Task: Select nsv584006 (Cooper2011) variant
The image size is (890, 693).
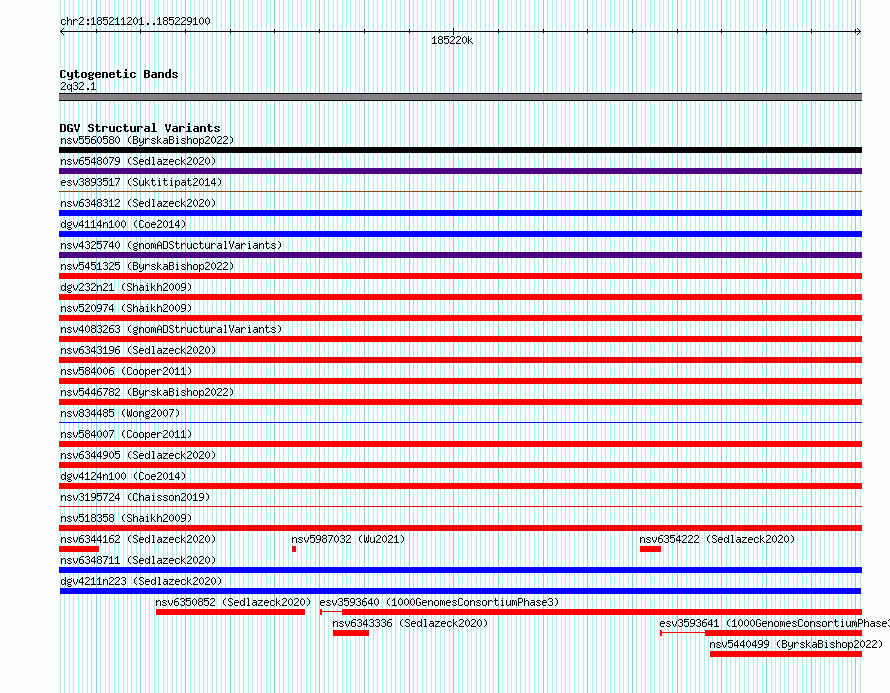Action: (126, 371)
